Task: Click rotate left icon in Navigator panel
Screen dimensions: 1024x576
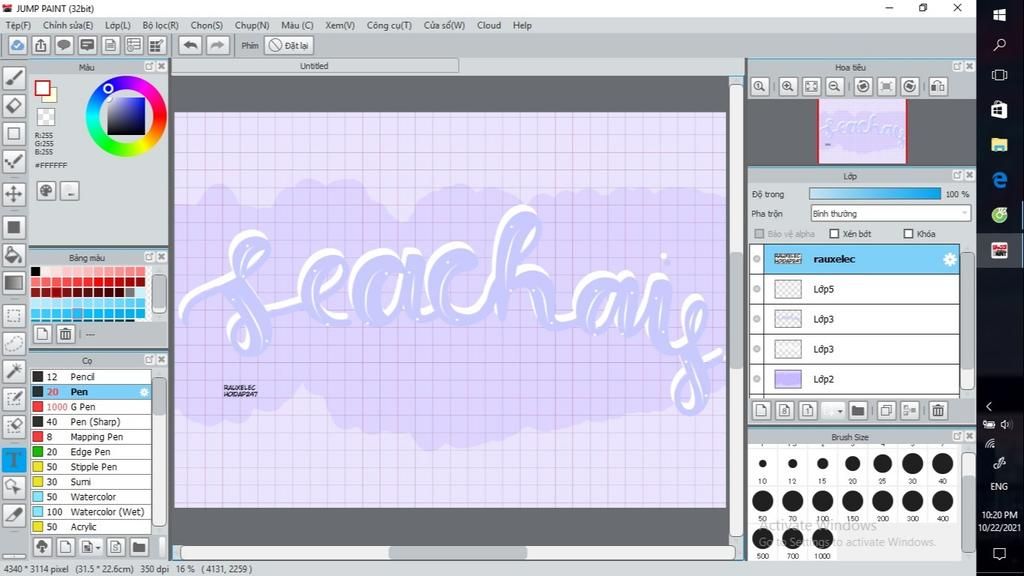Action: (863, 86)
